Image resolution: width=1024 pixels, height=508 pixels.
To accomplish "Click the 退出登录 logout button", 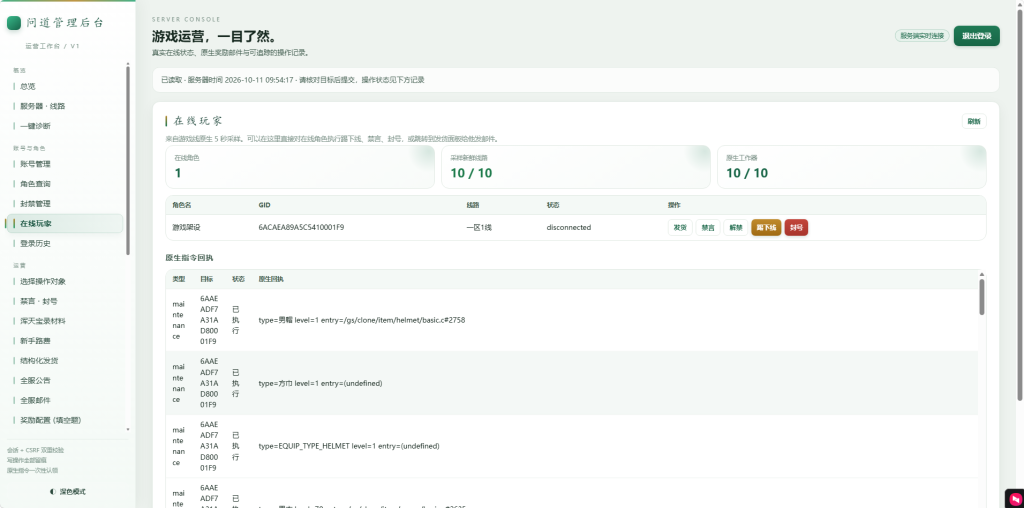I will click(976, 36).
